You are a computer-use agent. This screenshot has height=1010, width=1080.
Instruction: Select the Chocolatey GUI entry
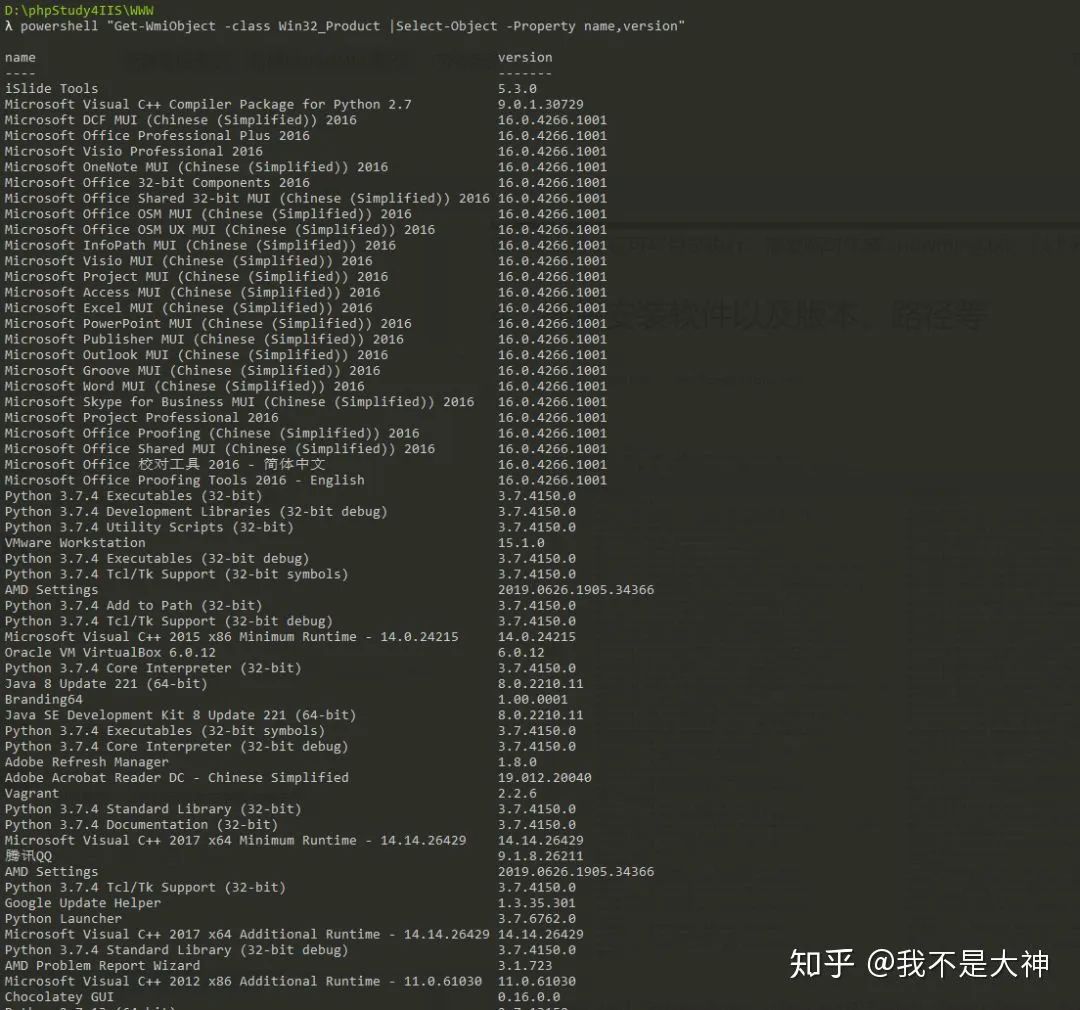tap(59, 997)
